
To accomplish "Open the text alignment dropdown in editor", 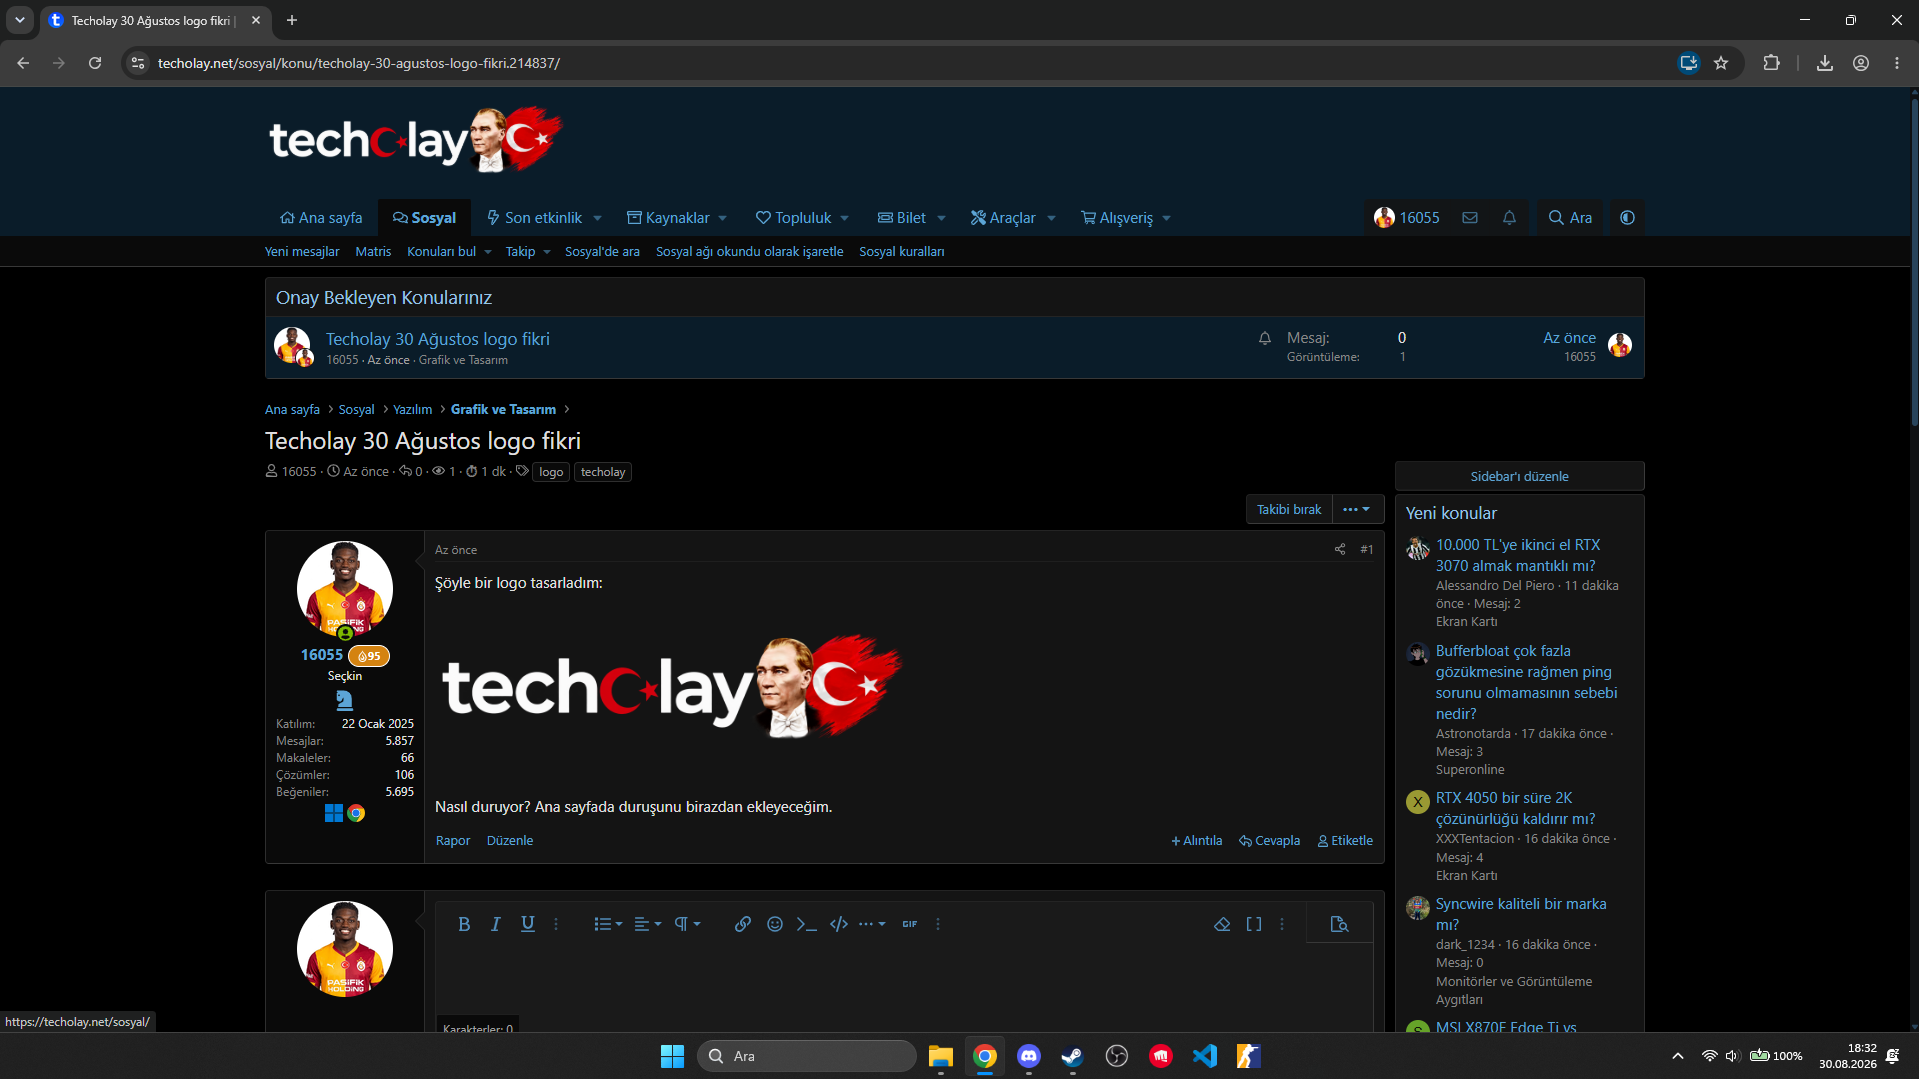I will click(648, 924).
